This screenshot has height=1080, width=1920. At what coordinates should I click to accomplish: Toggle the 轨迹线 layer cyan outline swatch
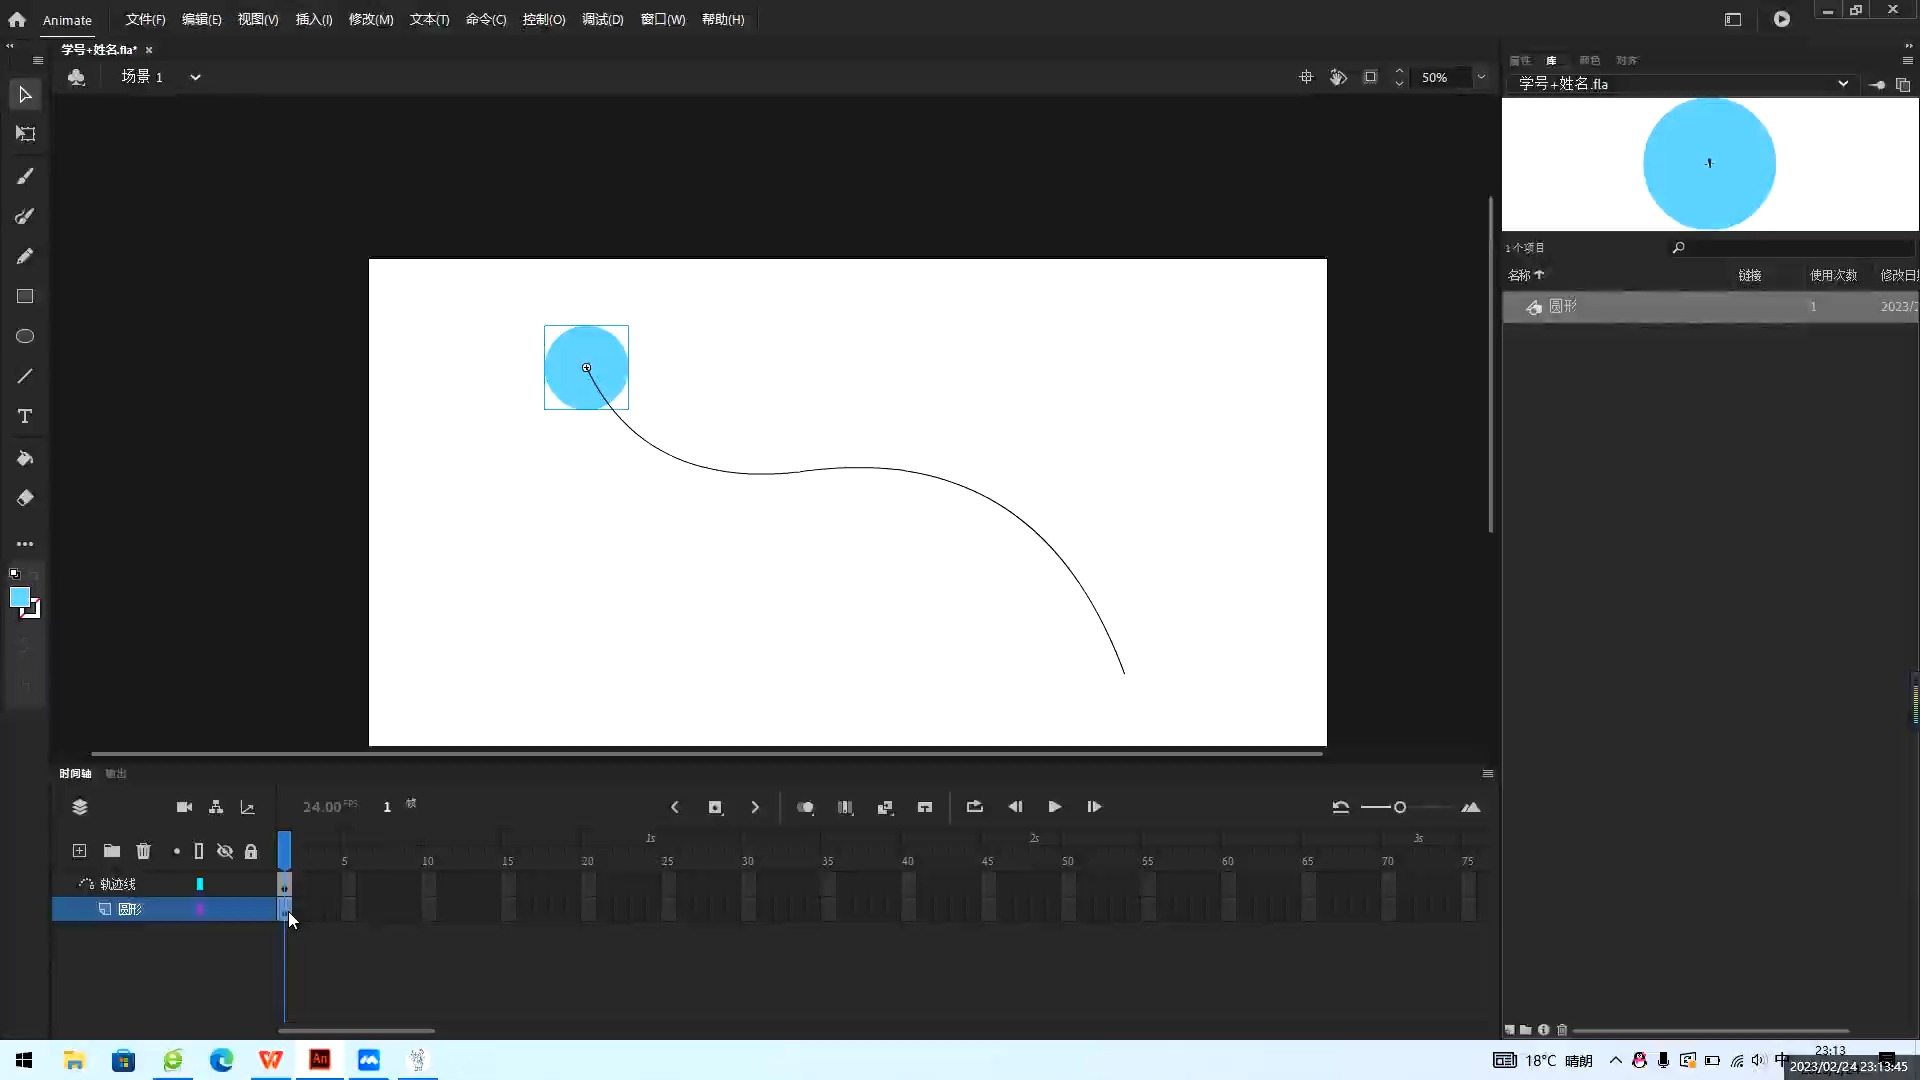(x=200, y=884)
